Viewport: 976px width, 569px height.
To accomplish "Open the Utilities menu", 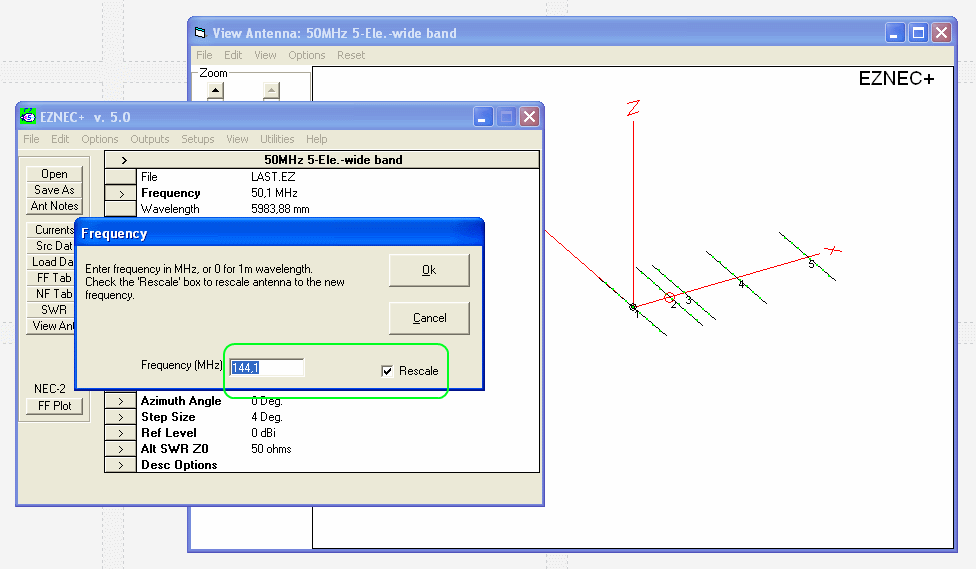I will tap(277, 139).
